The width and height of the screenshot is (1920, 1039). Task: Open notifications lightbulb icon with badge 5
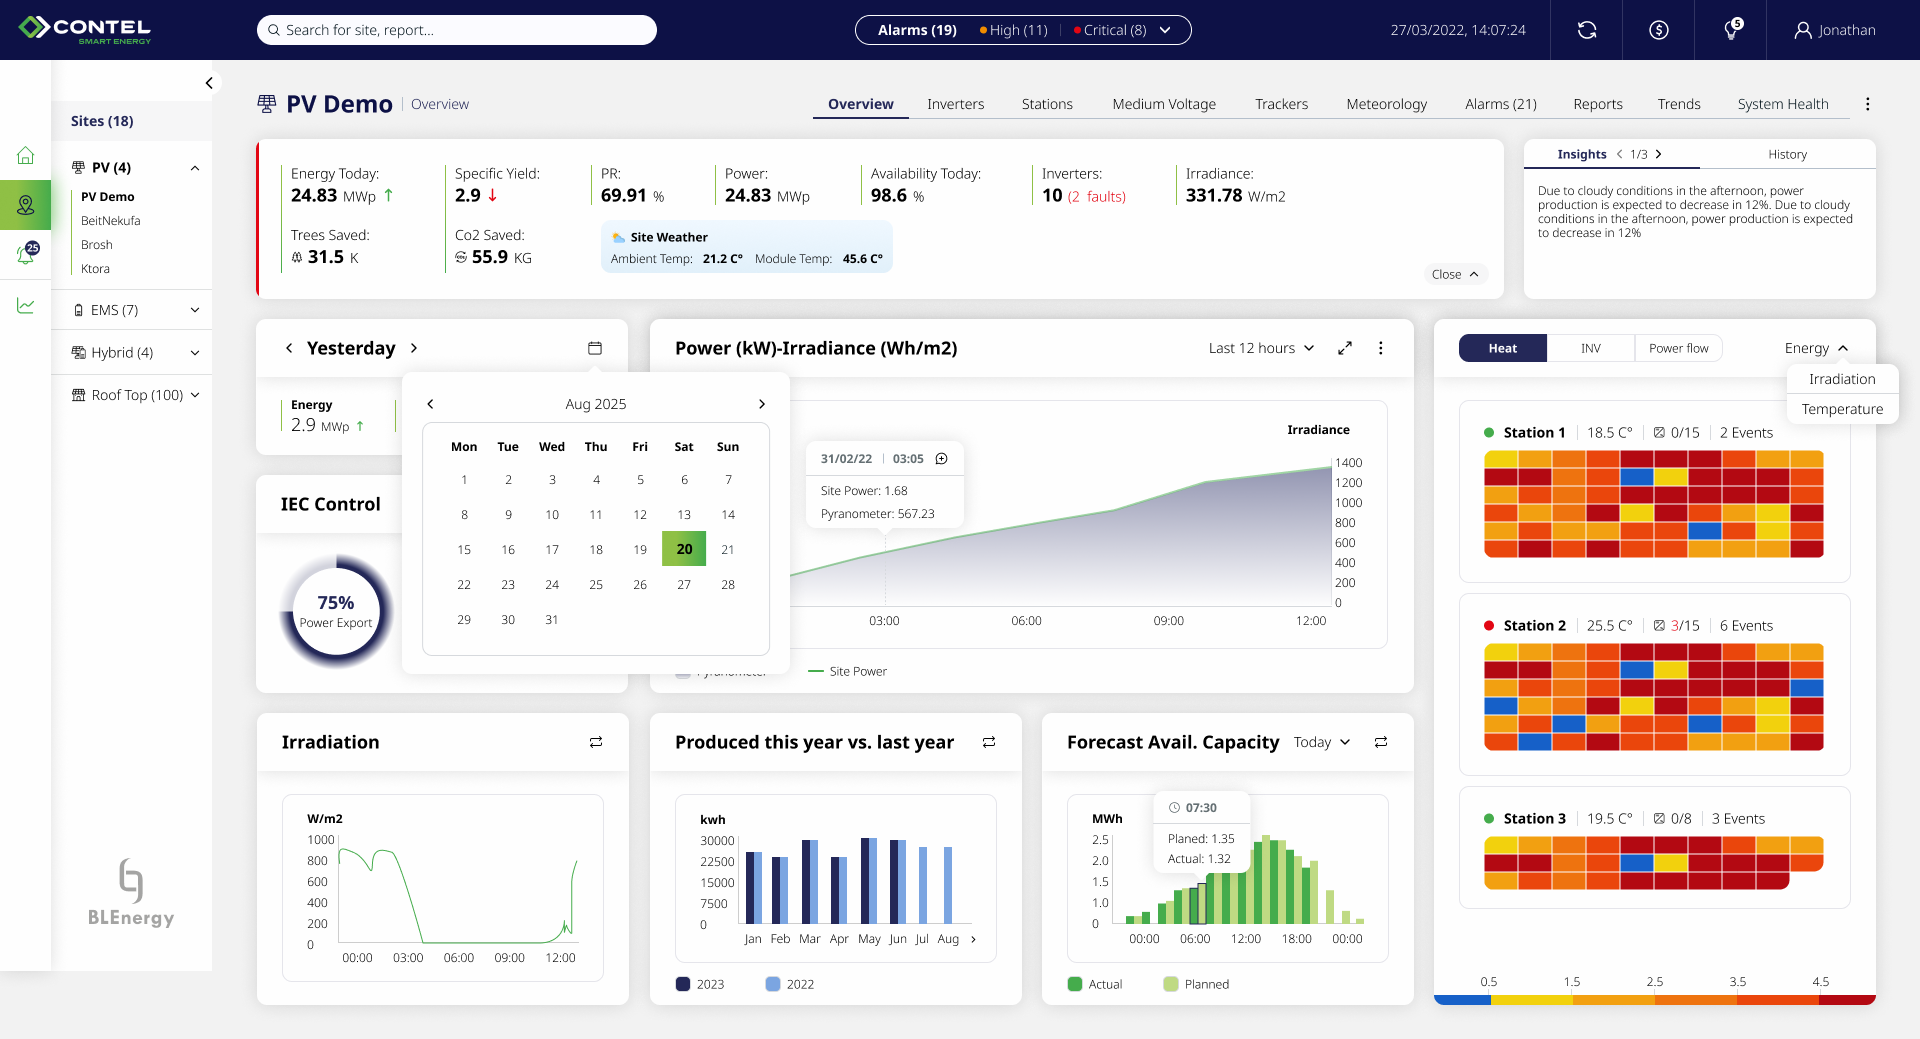tap(1732, 30)
